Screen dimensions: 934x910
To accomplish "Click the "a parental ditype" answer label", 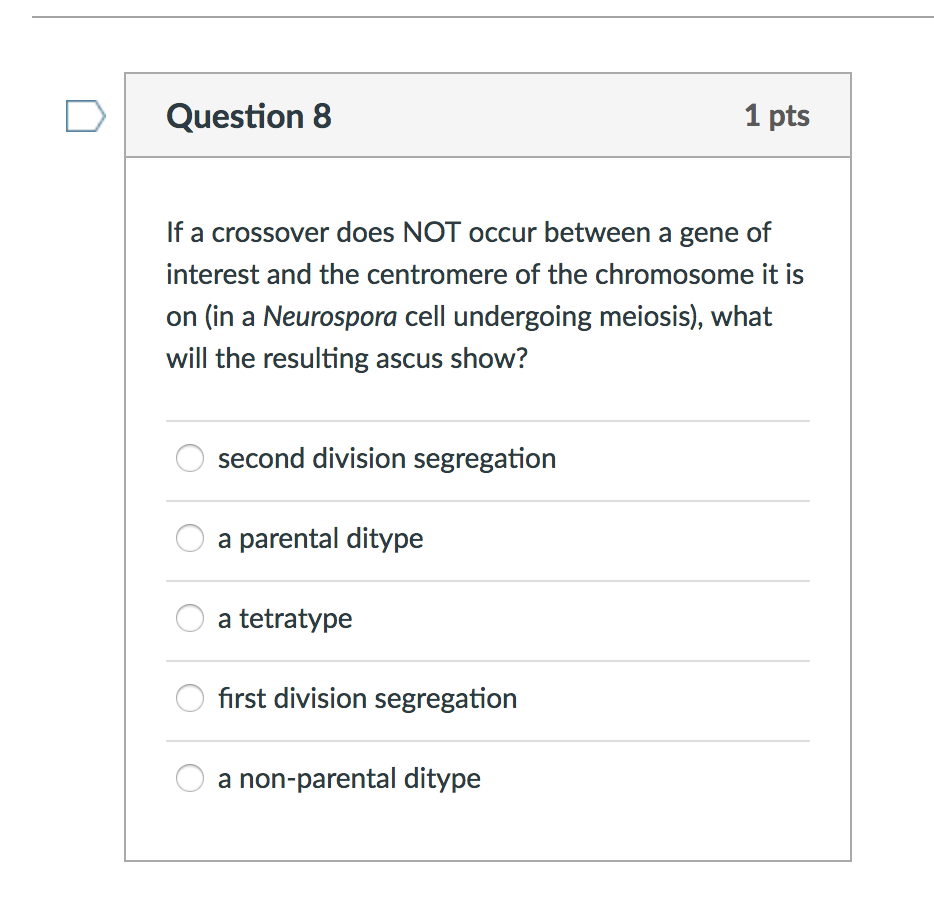I will click(x=320, y=539).
